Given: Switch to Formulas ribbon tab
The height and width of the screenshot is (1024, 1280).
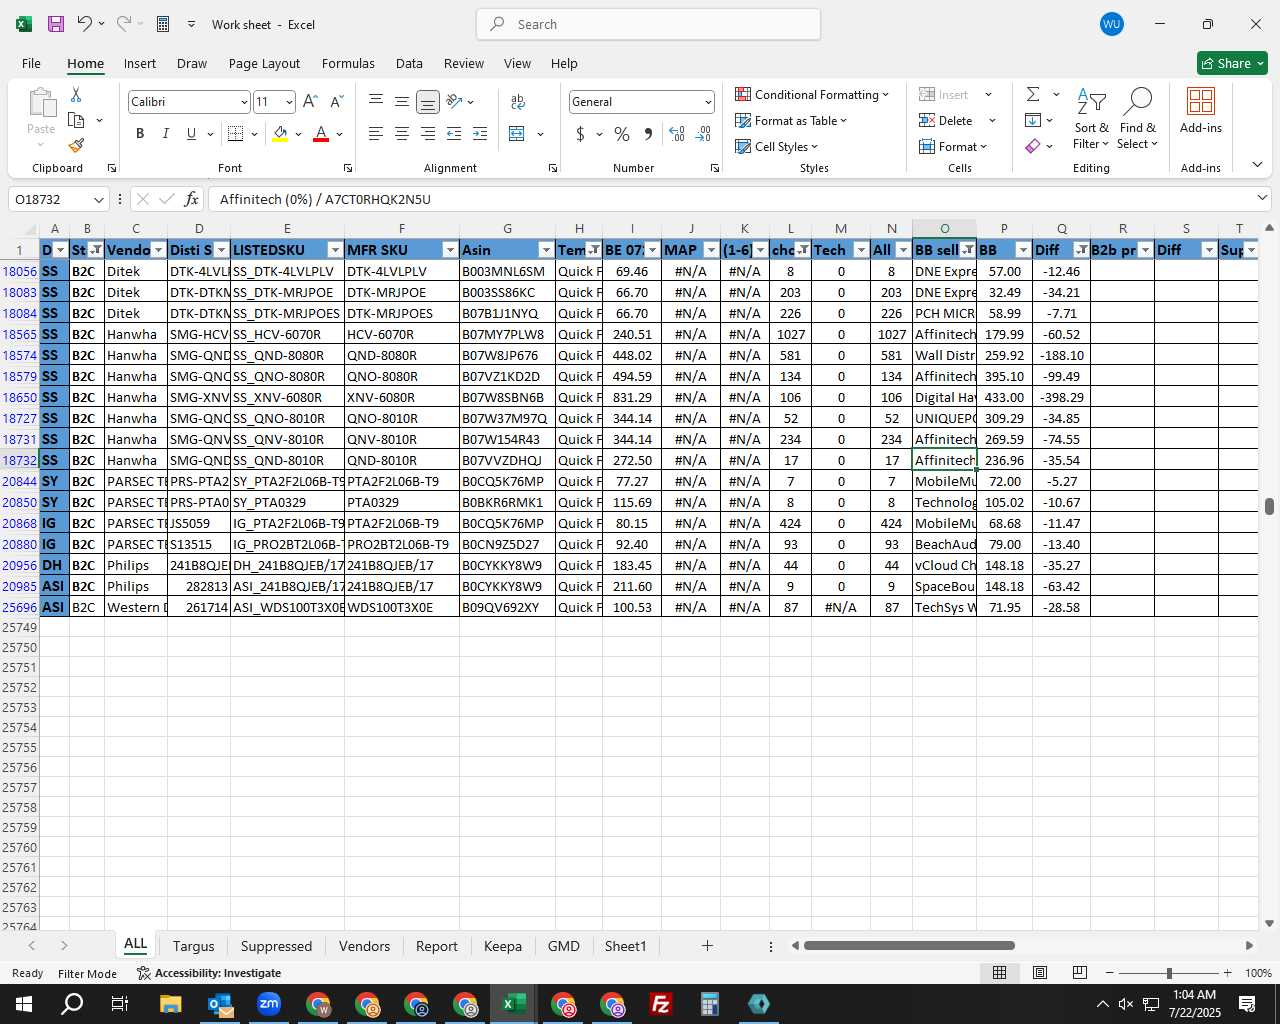Looking at the screenshot, I should pos(348,63).
